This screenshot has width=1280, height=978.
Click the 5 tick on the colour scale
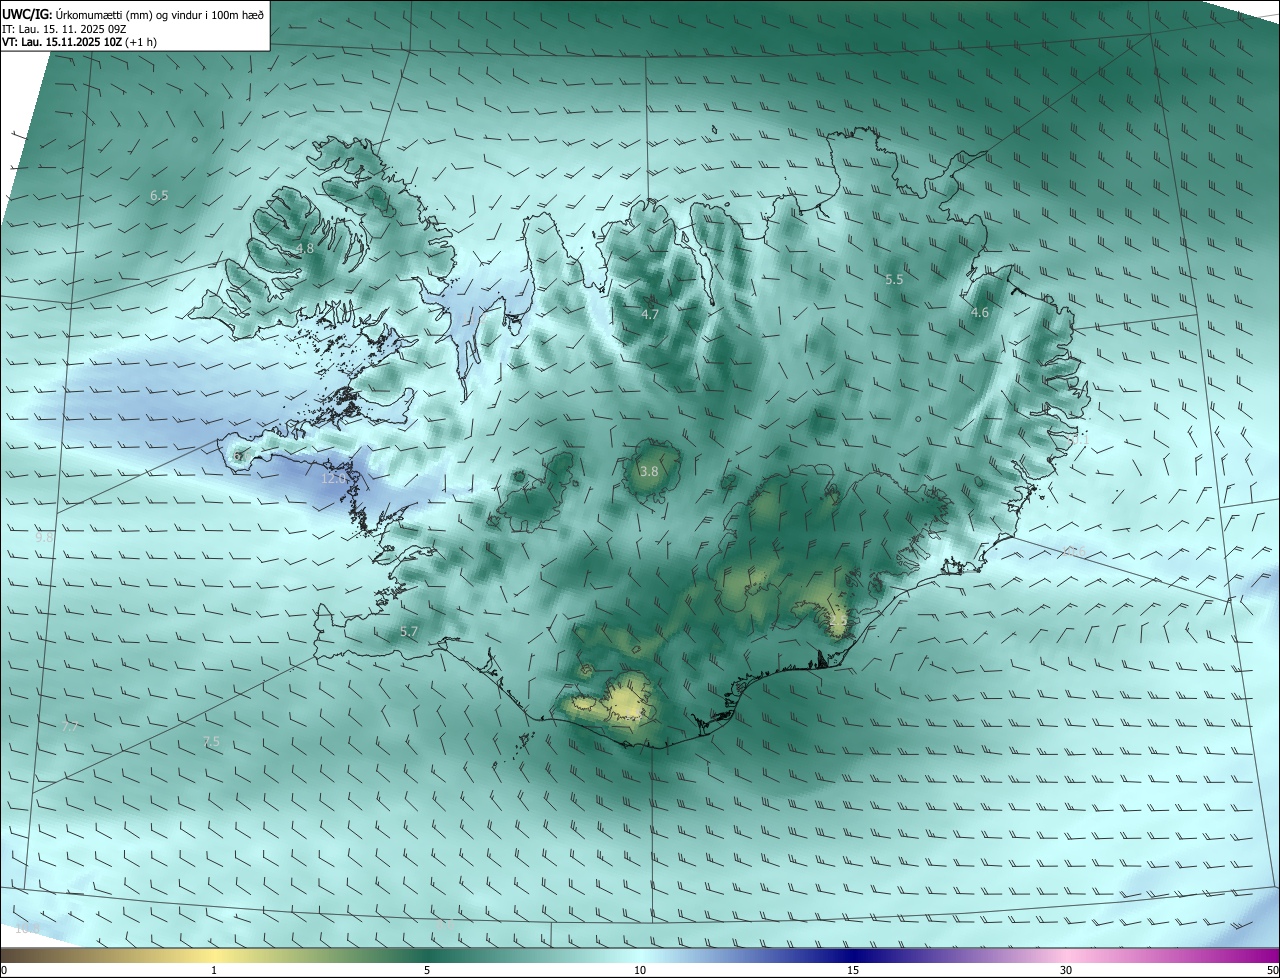point(427,970)
